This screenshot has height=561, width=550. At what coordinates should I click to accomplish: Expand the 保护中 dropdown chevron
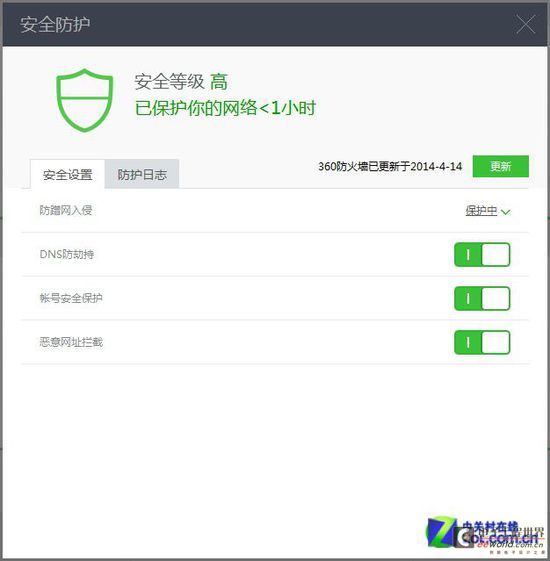[506, 212]
